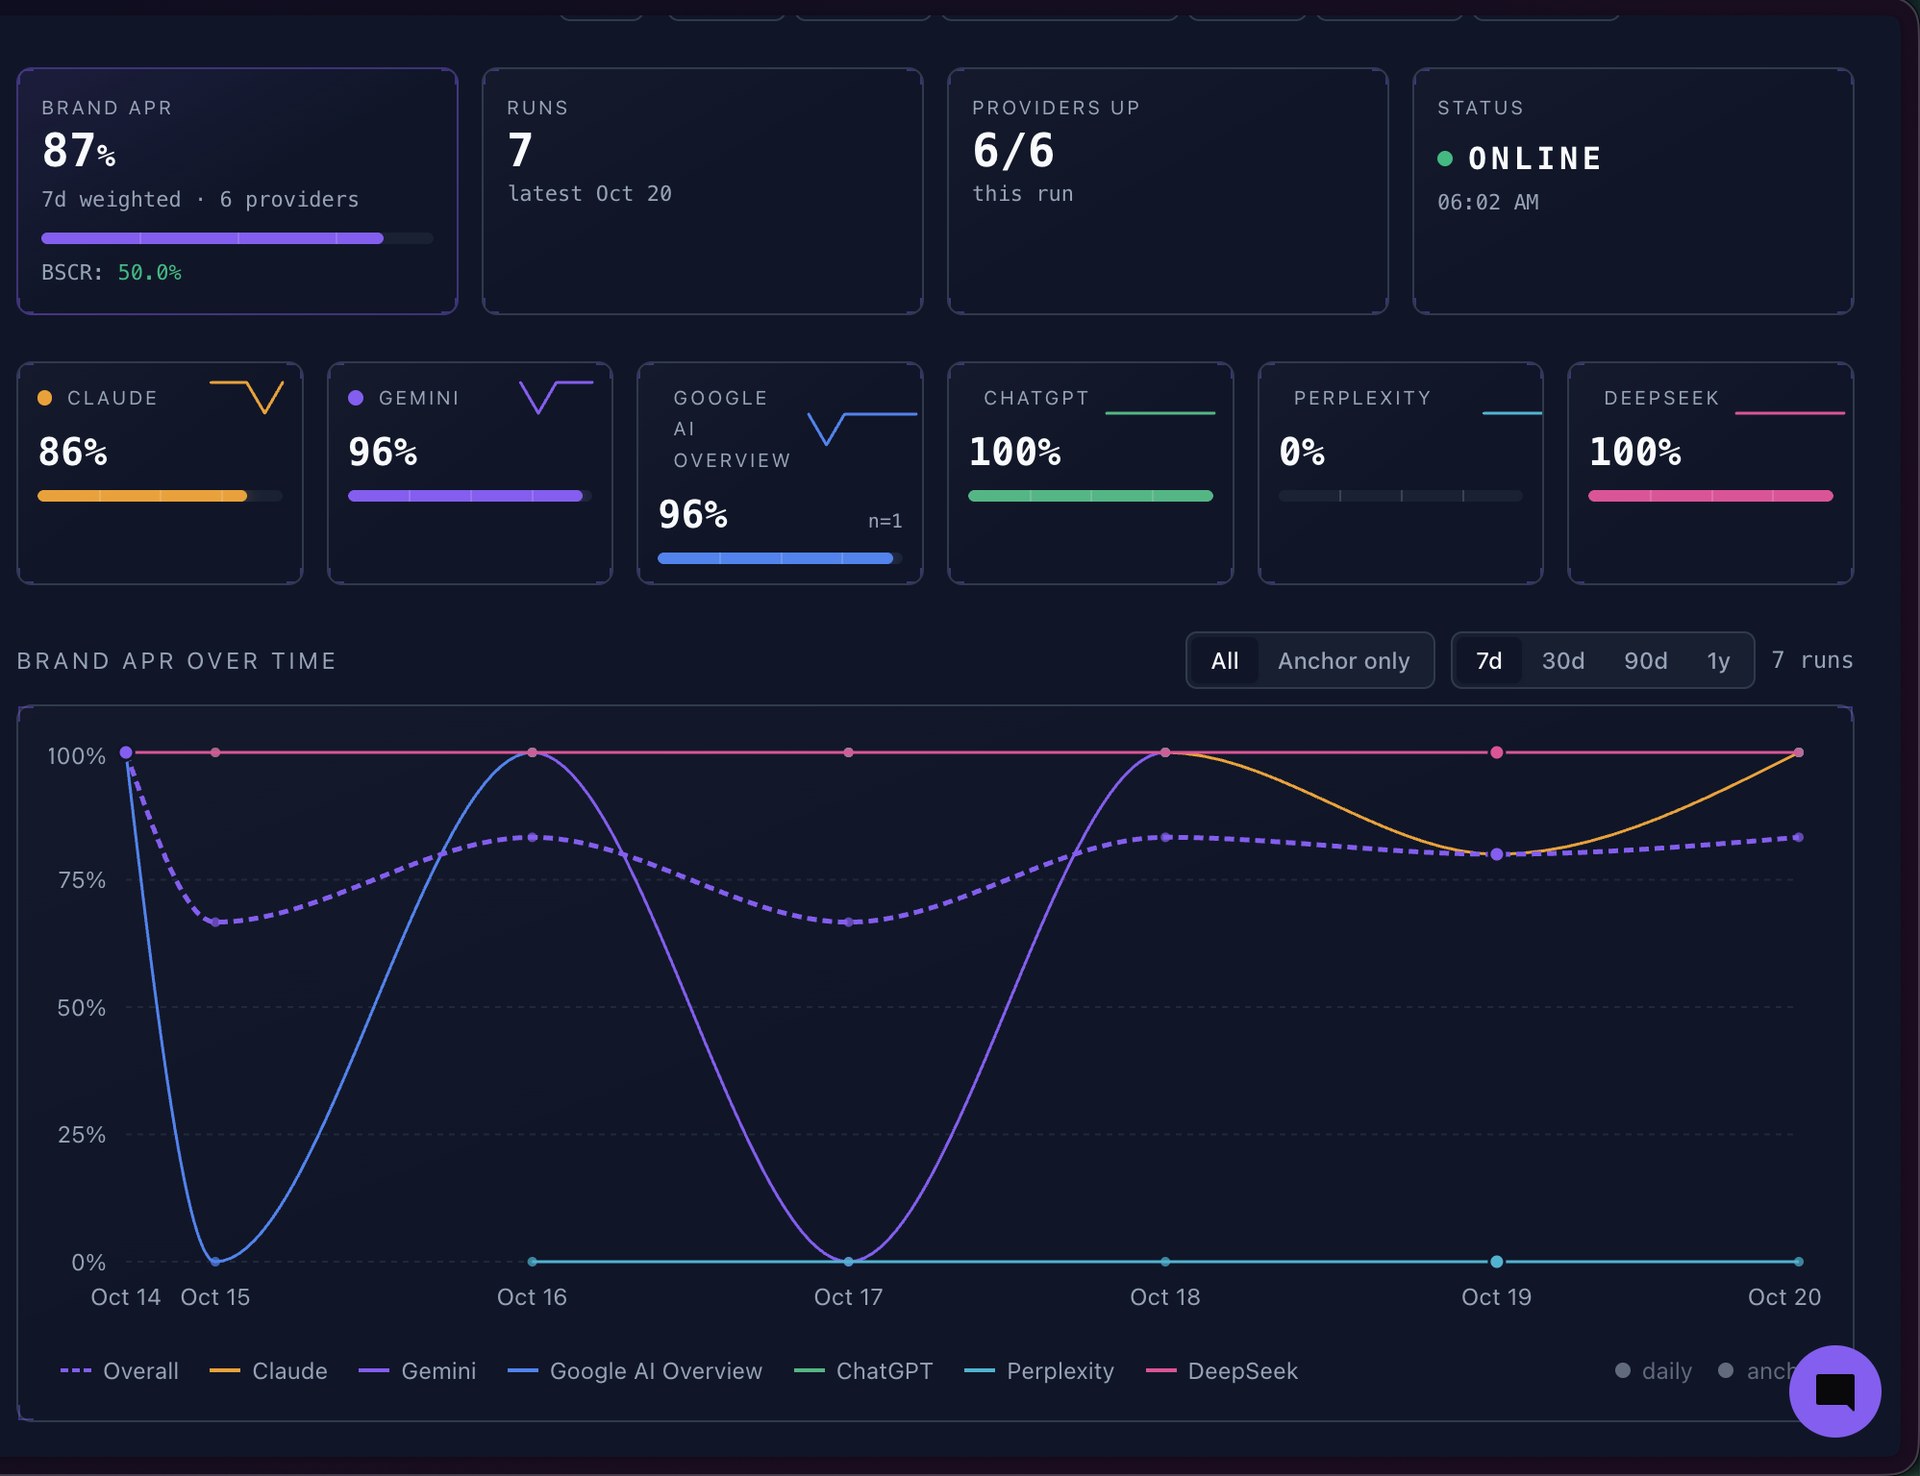Toggle ChatGPT series in chart legend
This screenshot has height=1476, width=1920.
[x=862, y=1371]
